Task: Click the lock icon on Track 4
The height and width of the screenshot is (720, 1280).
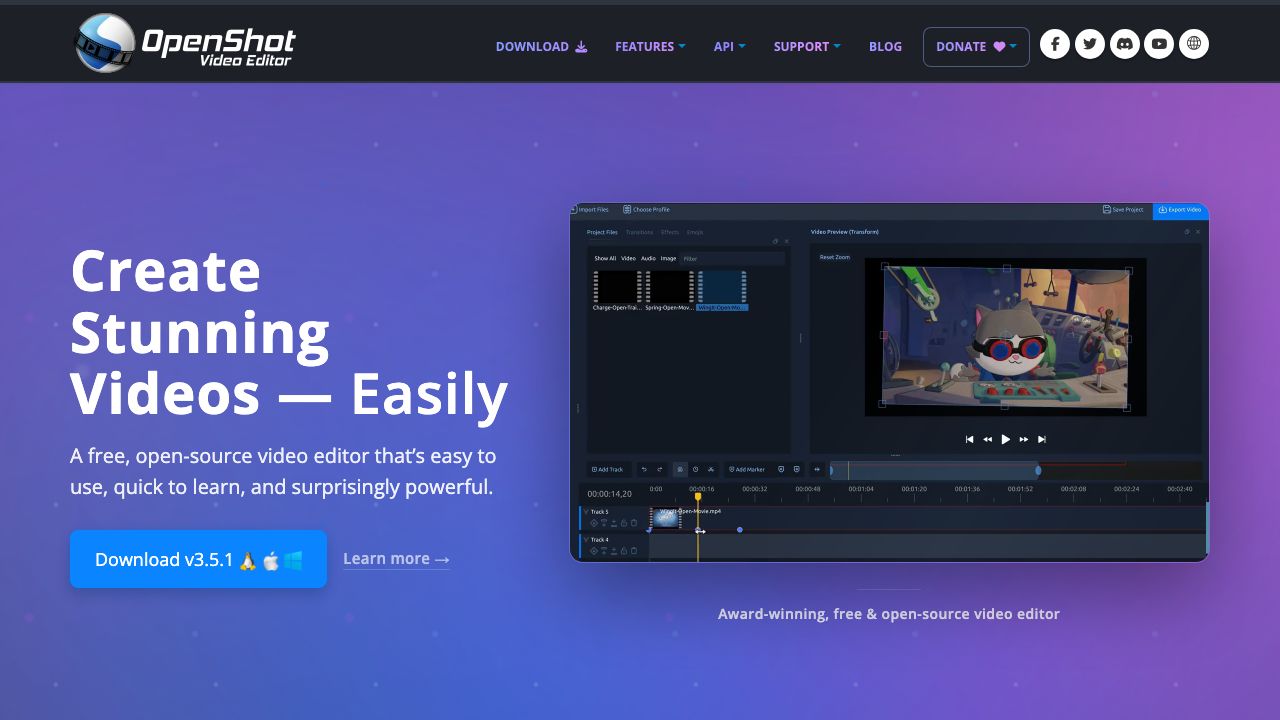Action: coord(624,551)
